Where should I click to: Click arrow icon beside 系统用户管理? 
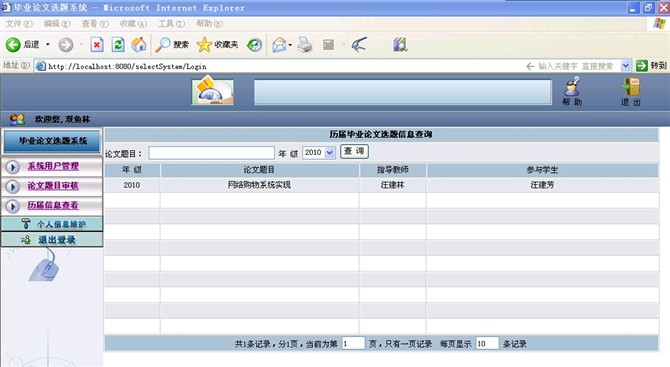tap(13, 167)
